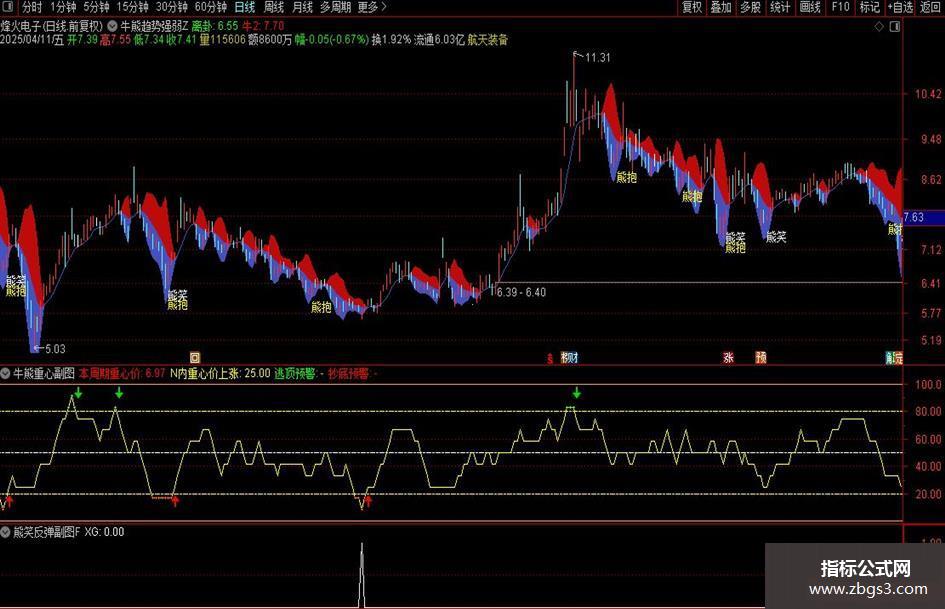Click the 熊笑 label right of 熊笑熊抱 pair

[x=776, y=238]
